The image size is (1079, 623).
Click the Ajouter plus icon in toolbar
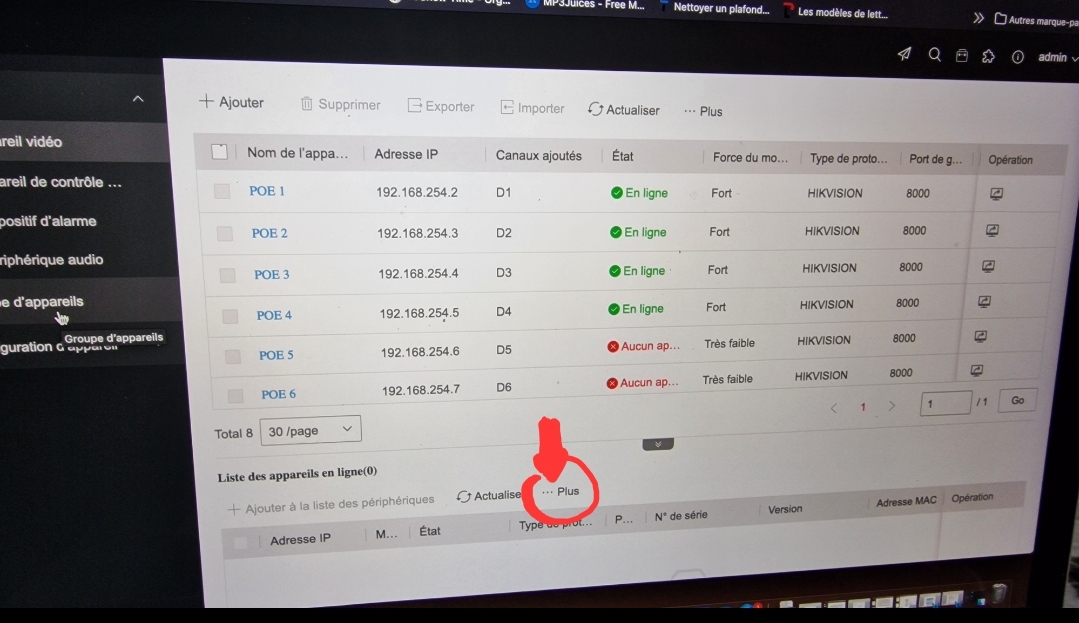point(206,101)
